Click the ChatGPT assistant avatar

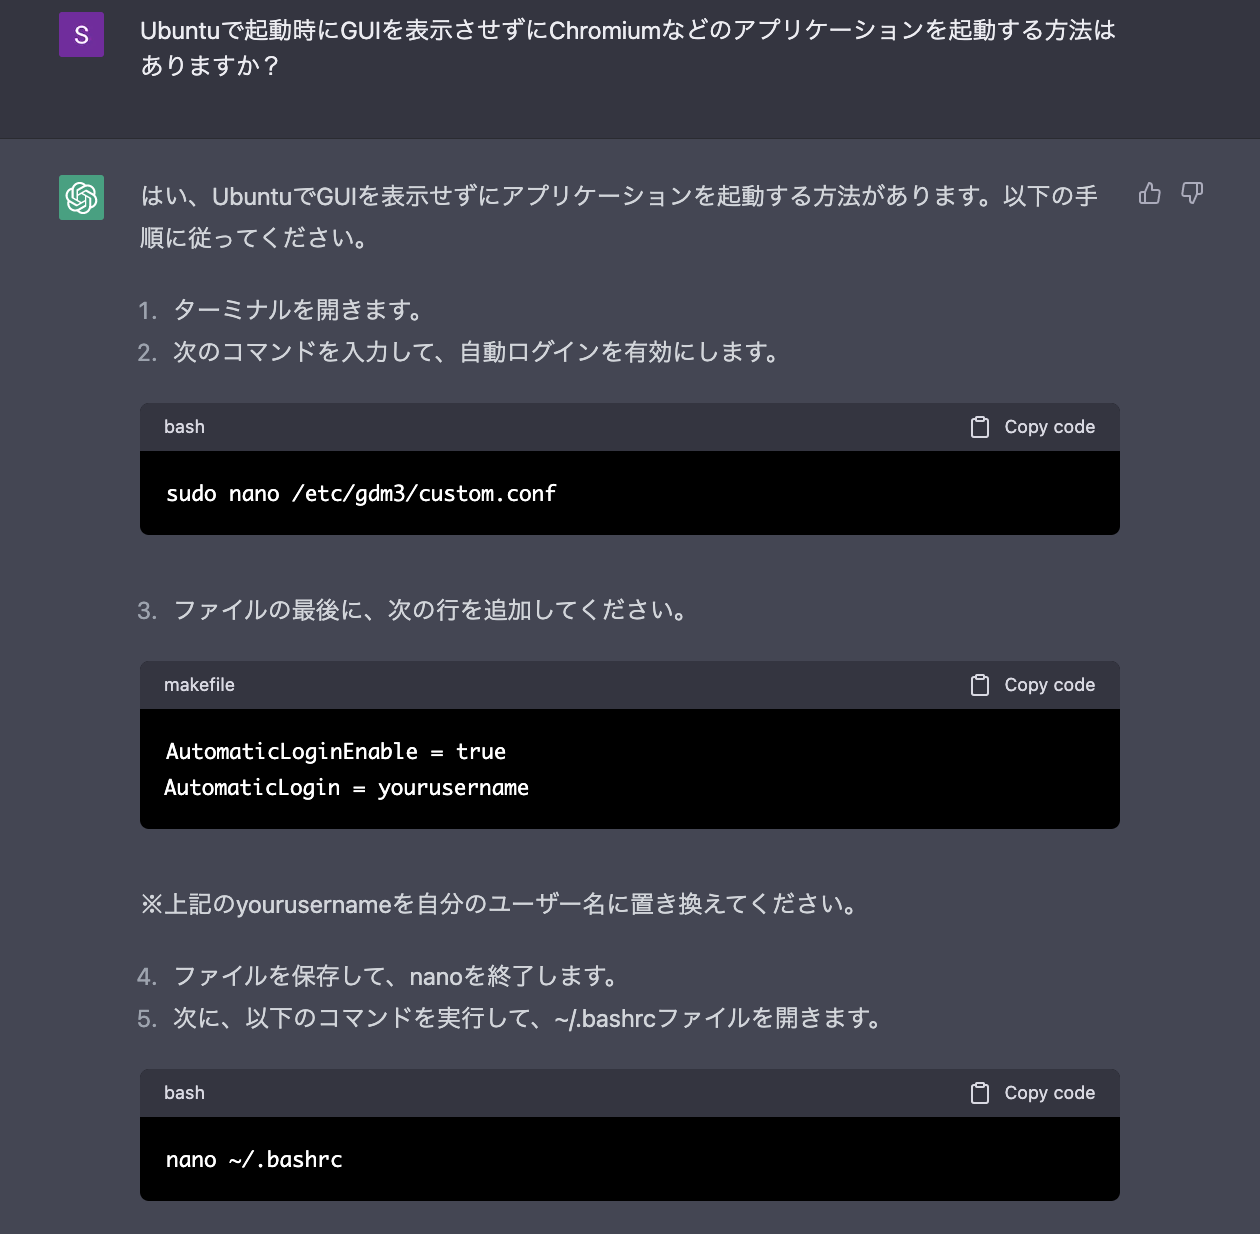(81, 198)
